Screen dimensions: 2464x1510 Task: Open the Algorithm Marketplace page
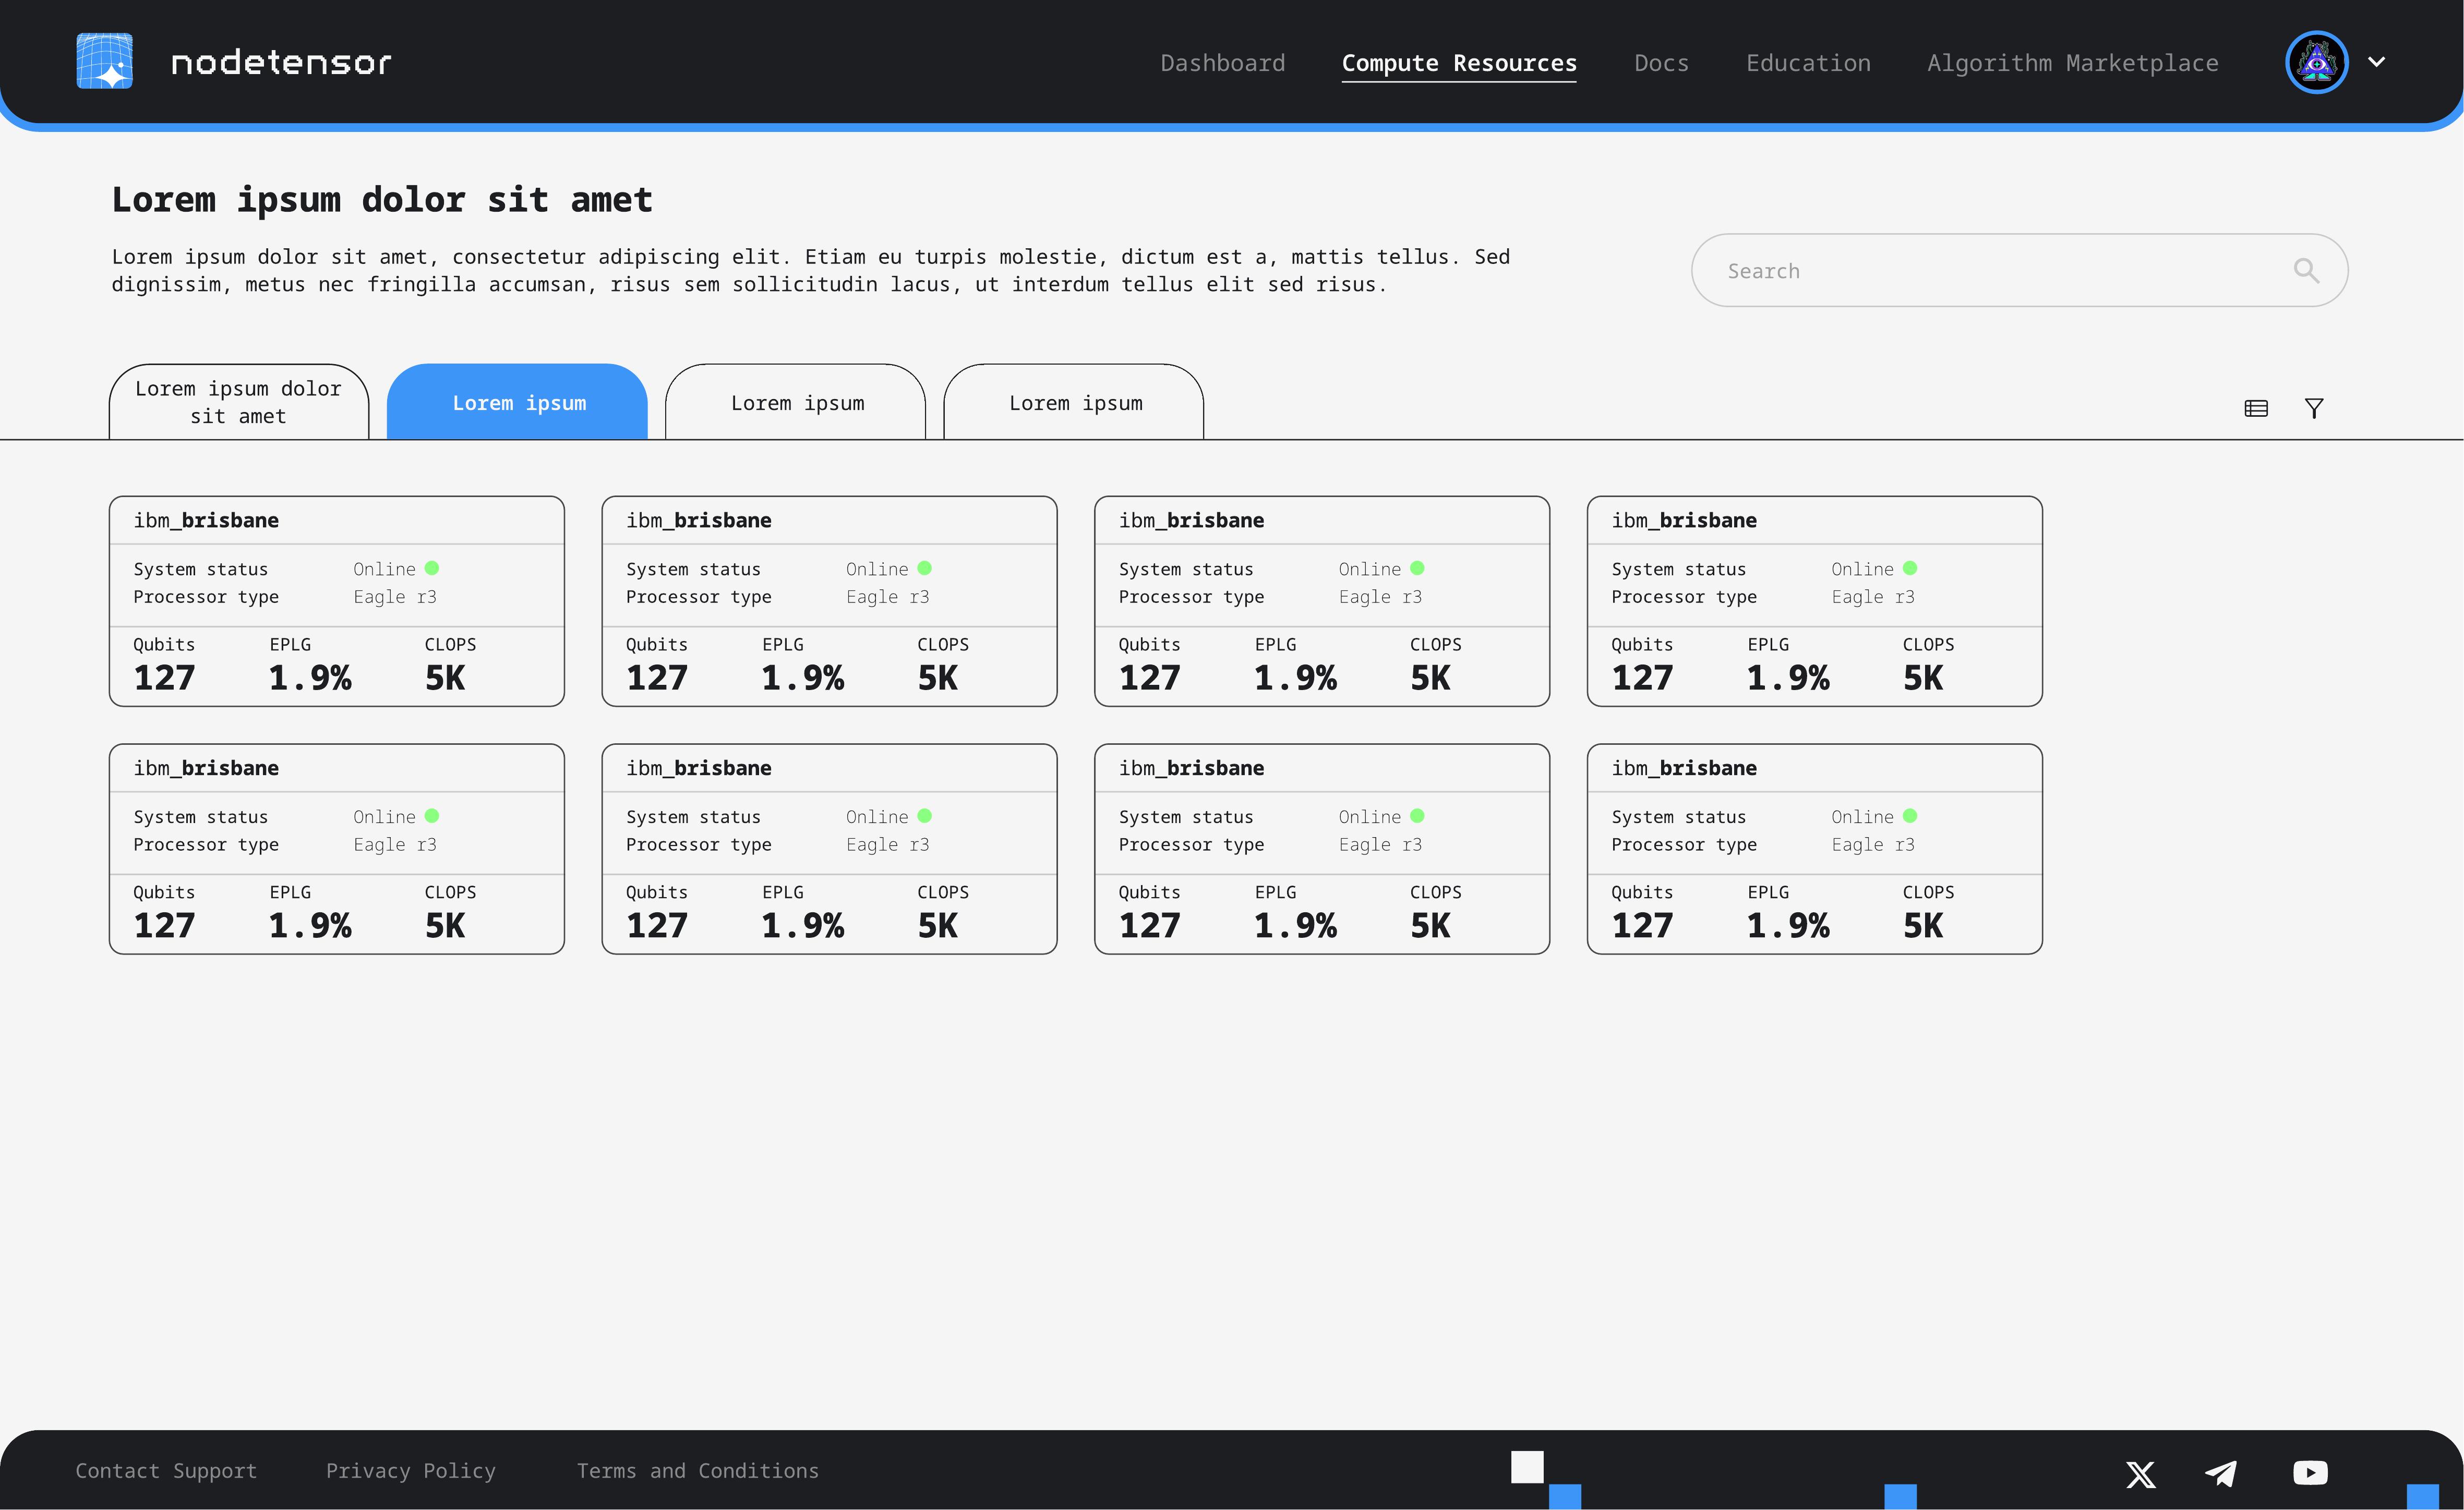click(2072, 62)
